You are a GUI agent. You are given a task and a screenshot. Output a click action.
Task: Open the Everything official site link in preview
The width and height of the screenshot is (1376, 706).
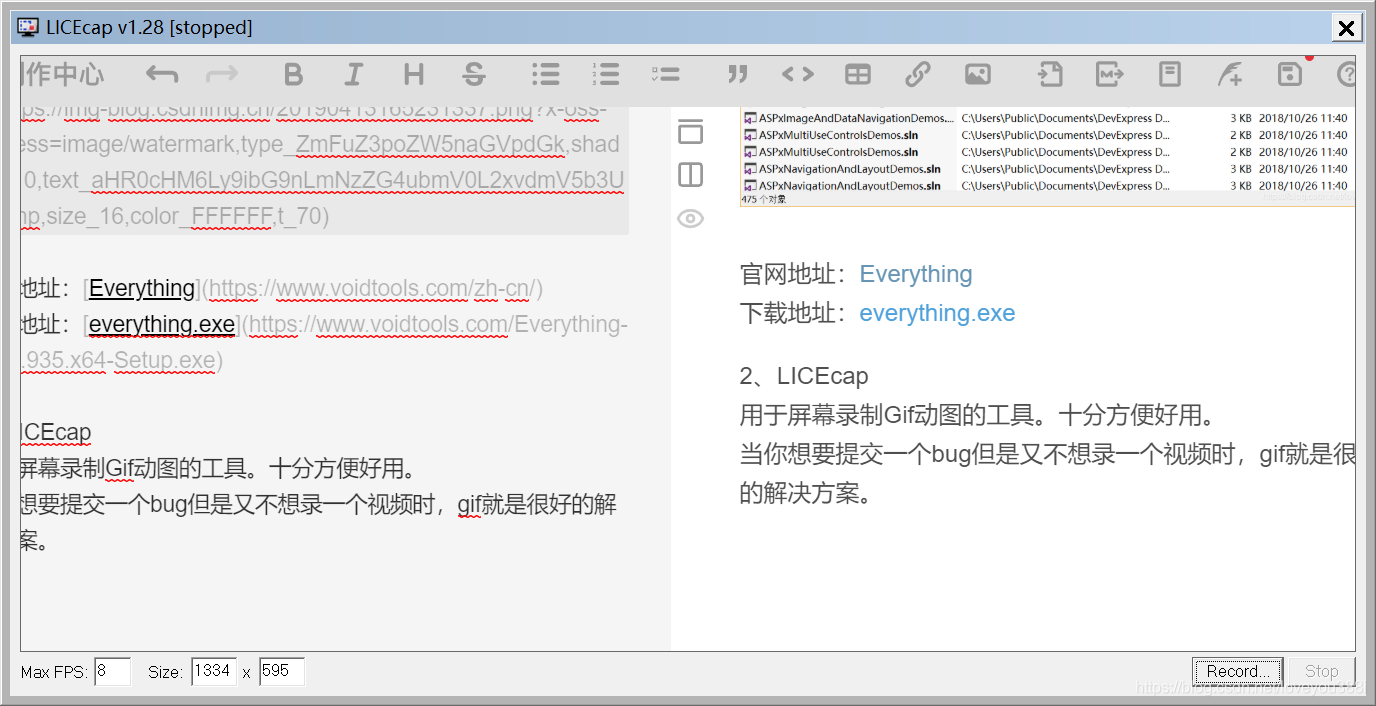(916, 274)
